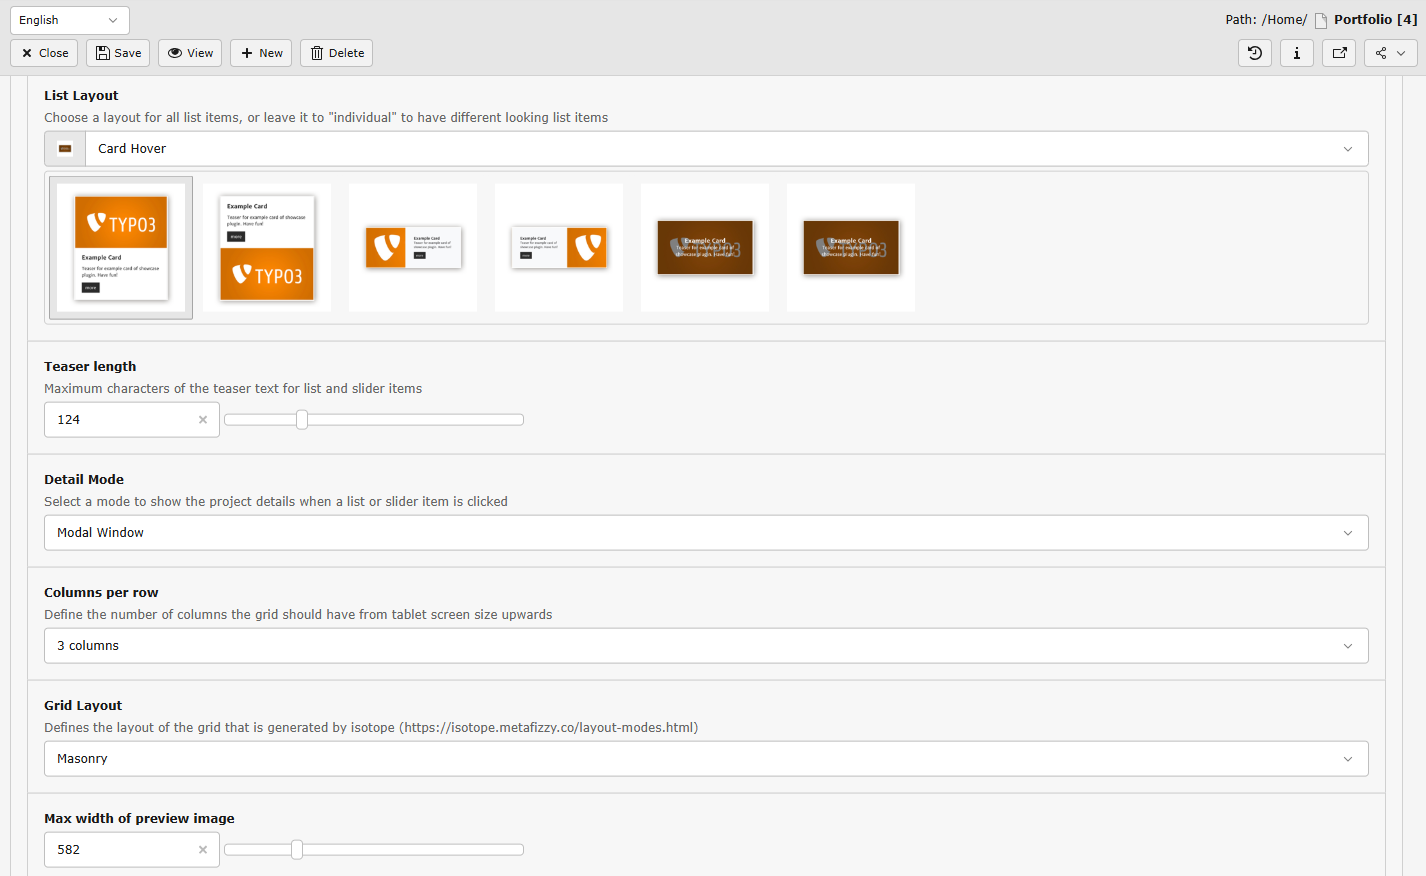
Task: Create a New record
Action: pos(261,53)
